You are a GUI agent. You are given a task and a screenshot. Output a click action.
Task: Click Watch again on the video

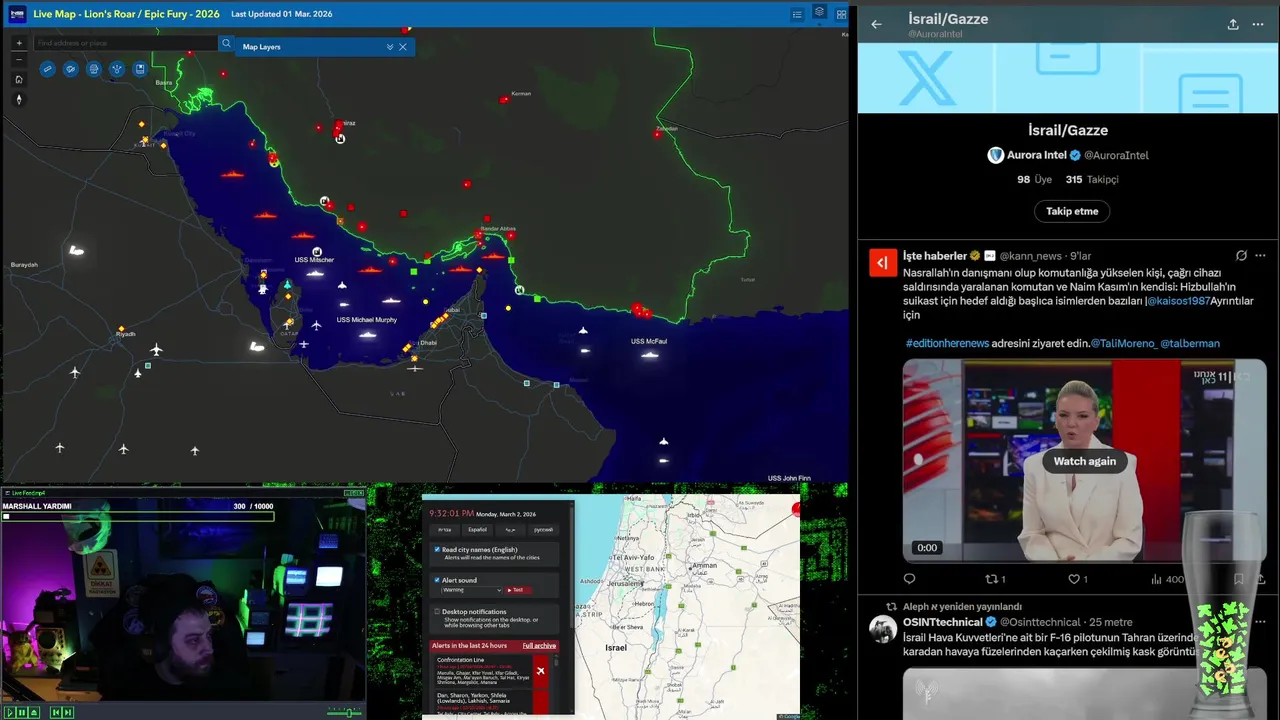click(x=1084, y=461)
